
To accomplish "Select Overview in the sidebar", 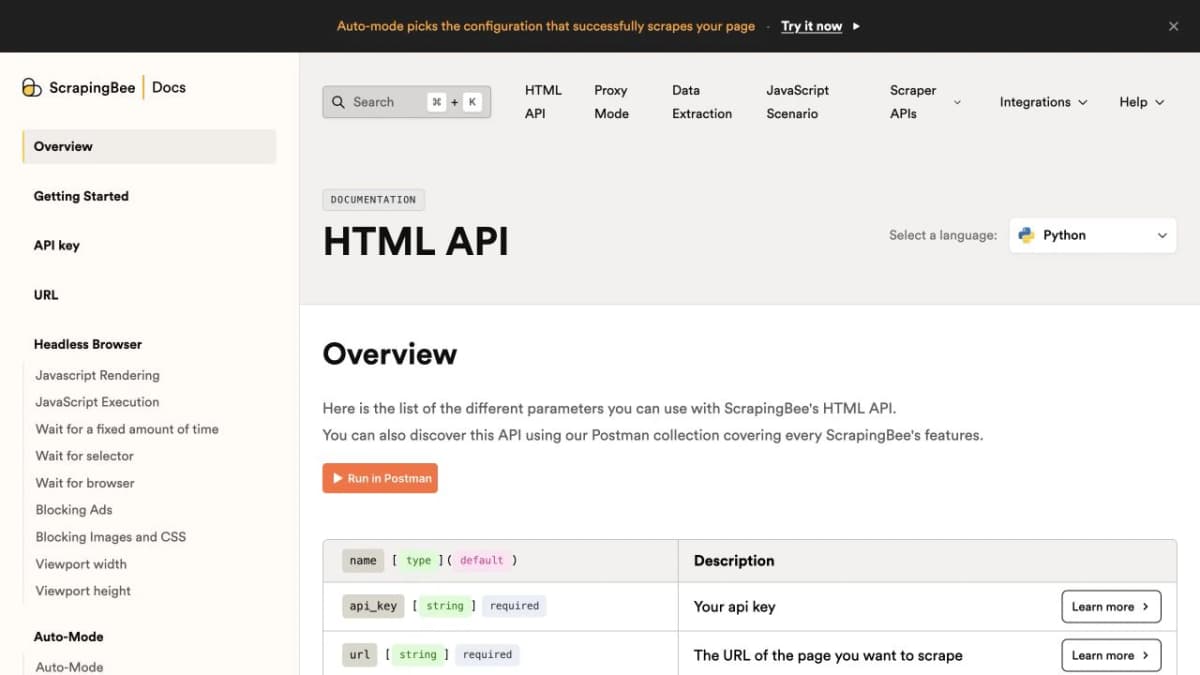I will [x=149, y=146].
